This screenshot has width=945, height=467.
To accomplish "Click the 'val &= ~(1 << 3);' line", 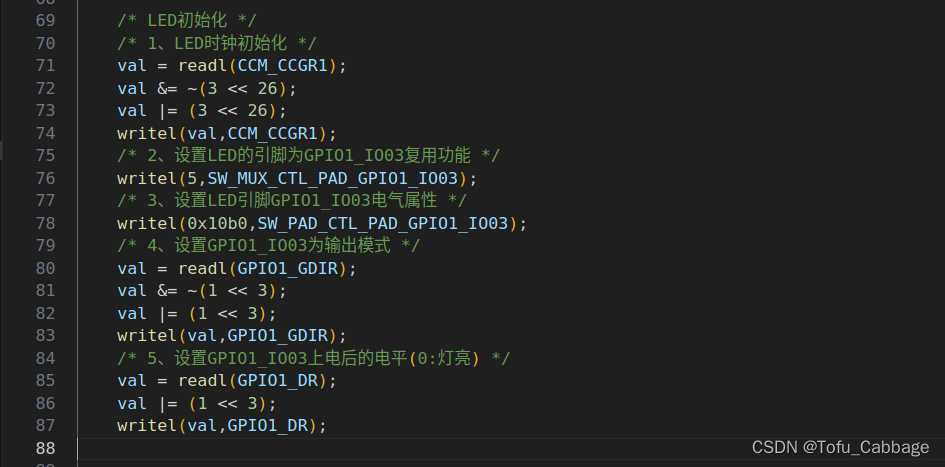I will [x=202, y=291].
